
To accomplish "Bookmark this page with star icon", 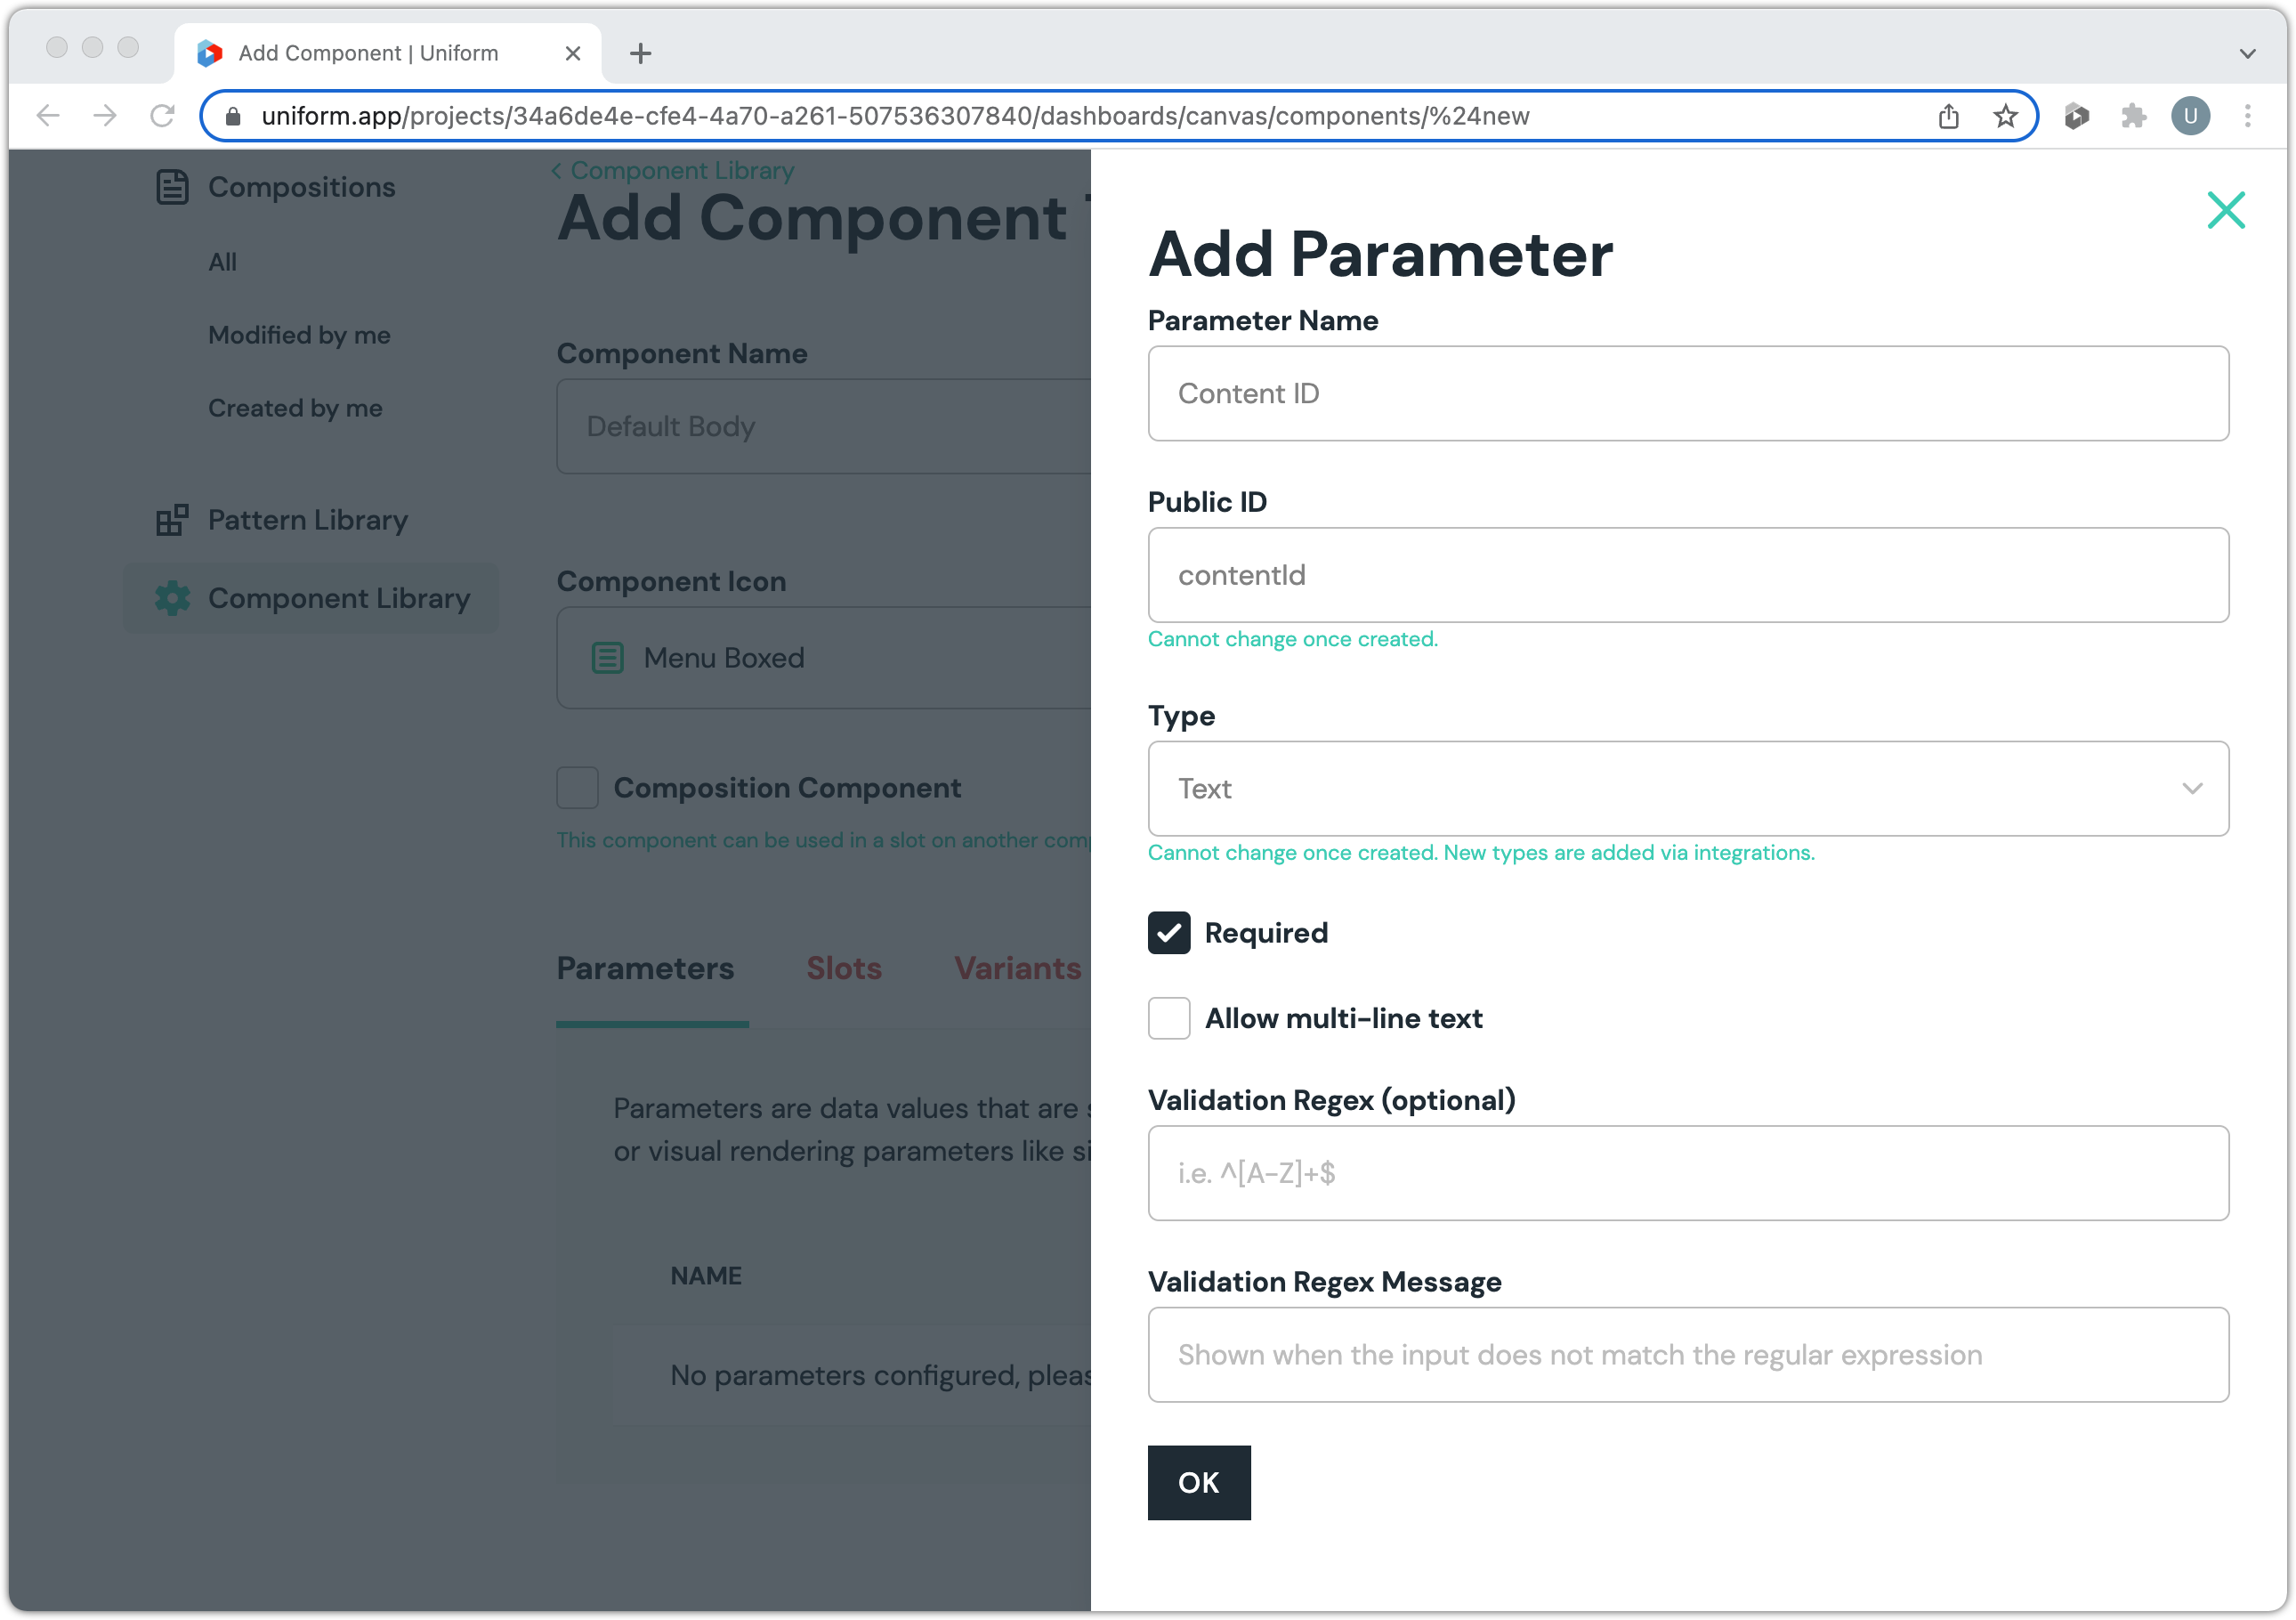I will click(x=2005, y=116).
